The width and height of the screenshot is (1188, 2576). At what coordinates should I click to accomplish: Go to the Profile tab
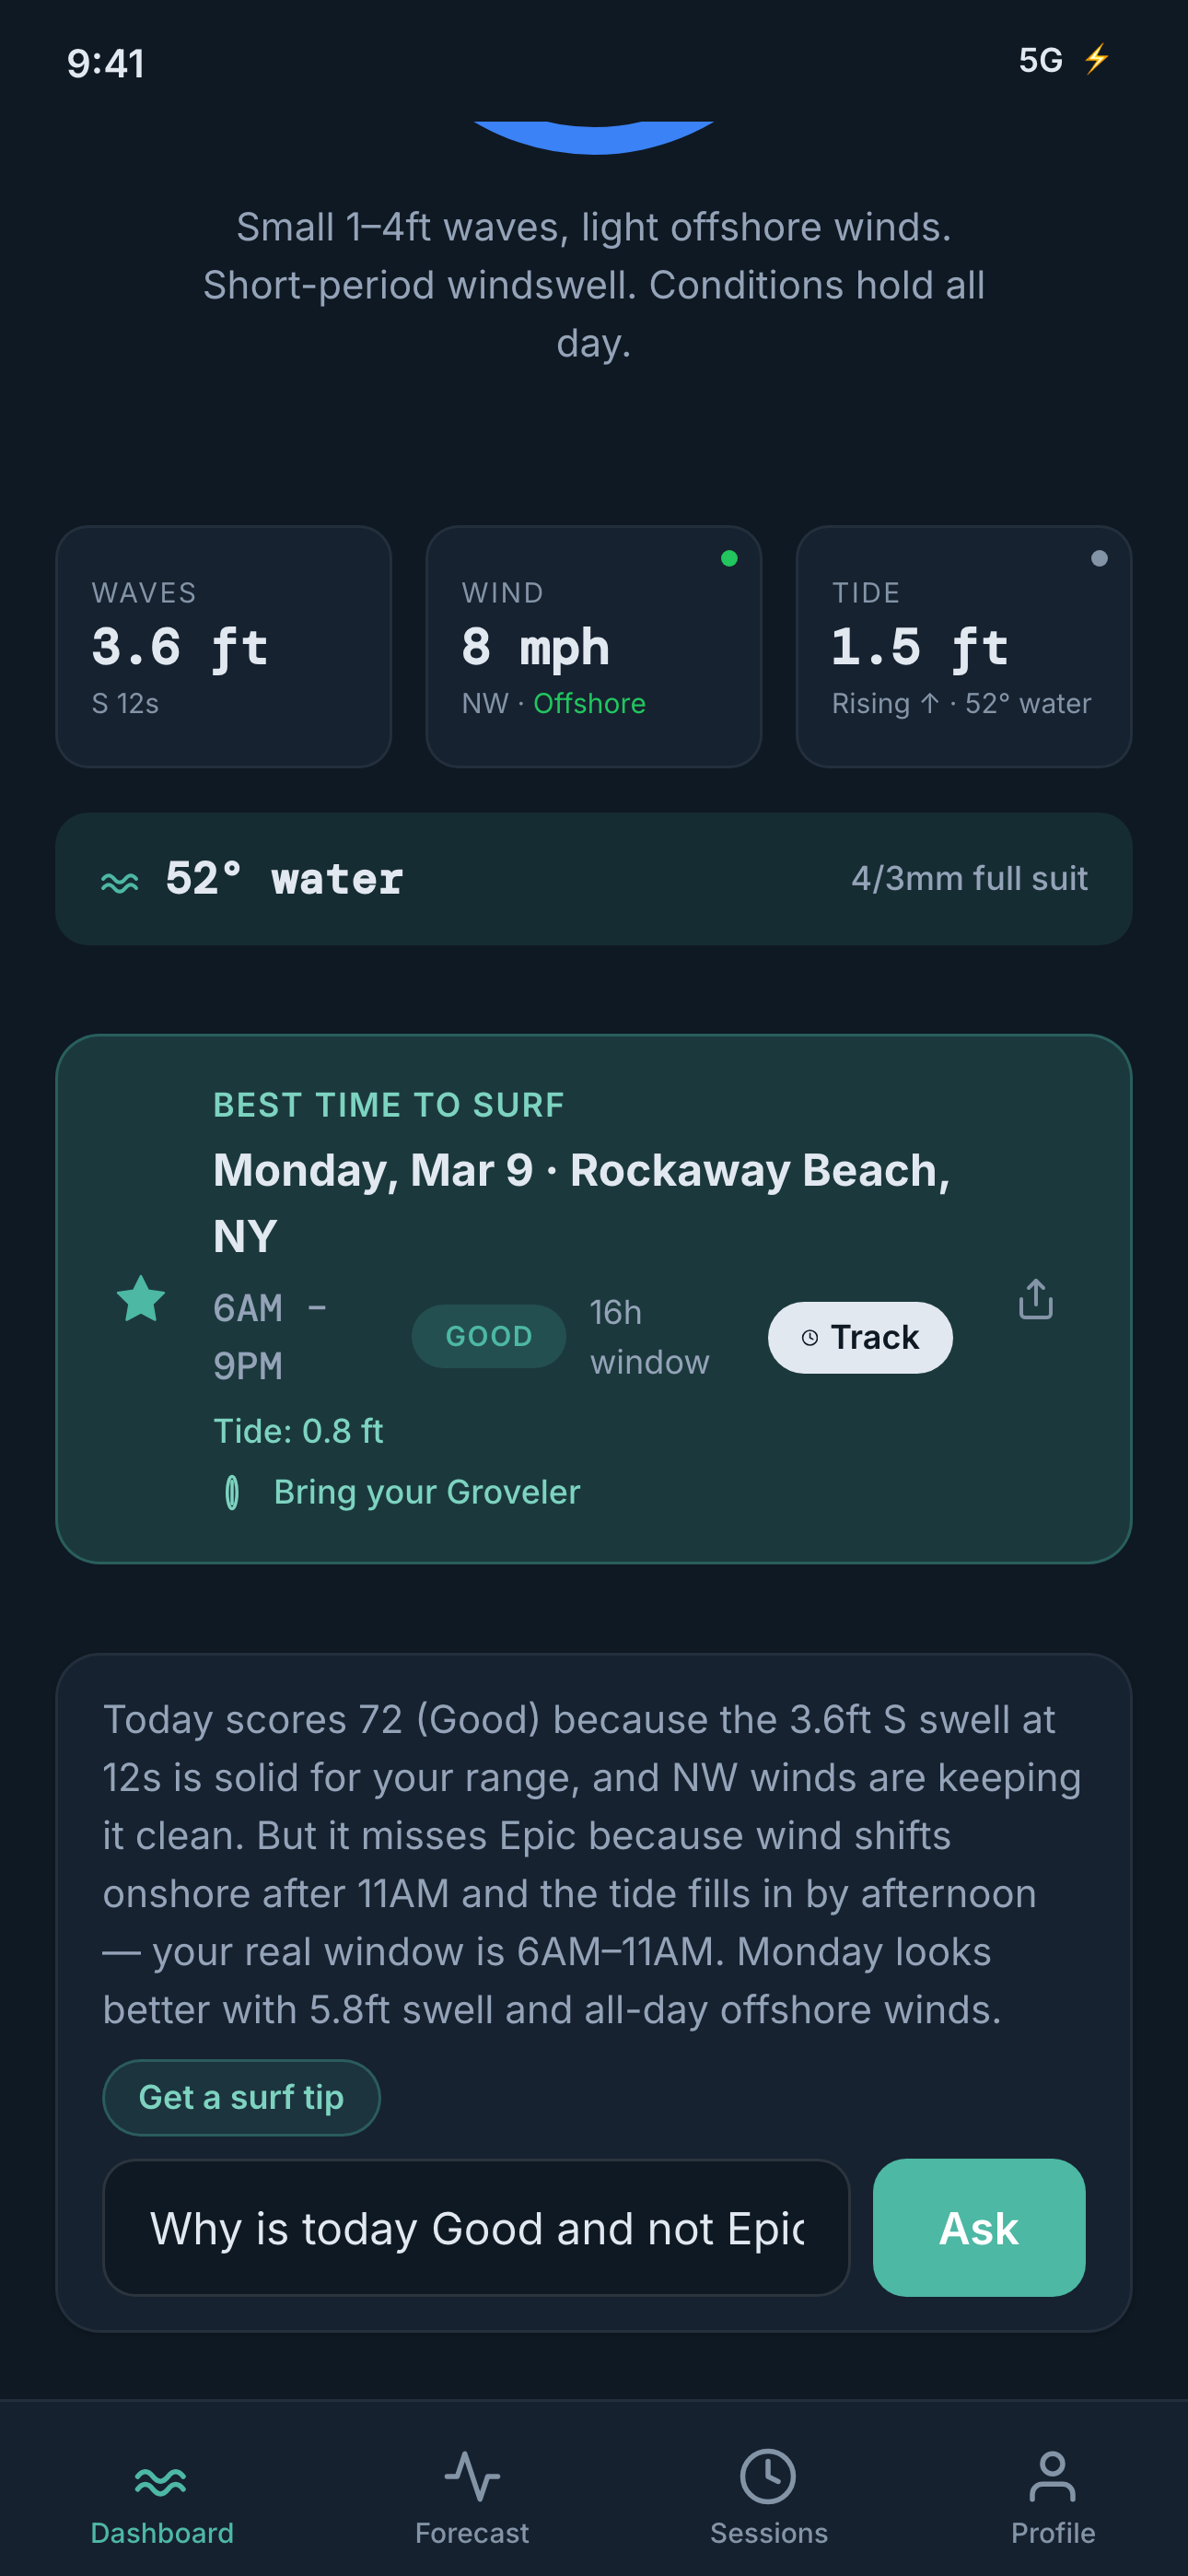pos(1052,2496)
